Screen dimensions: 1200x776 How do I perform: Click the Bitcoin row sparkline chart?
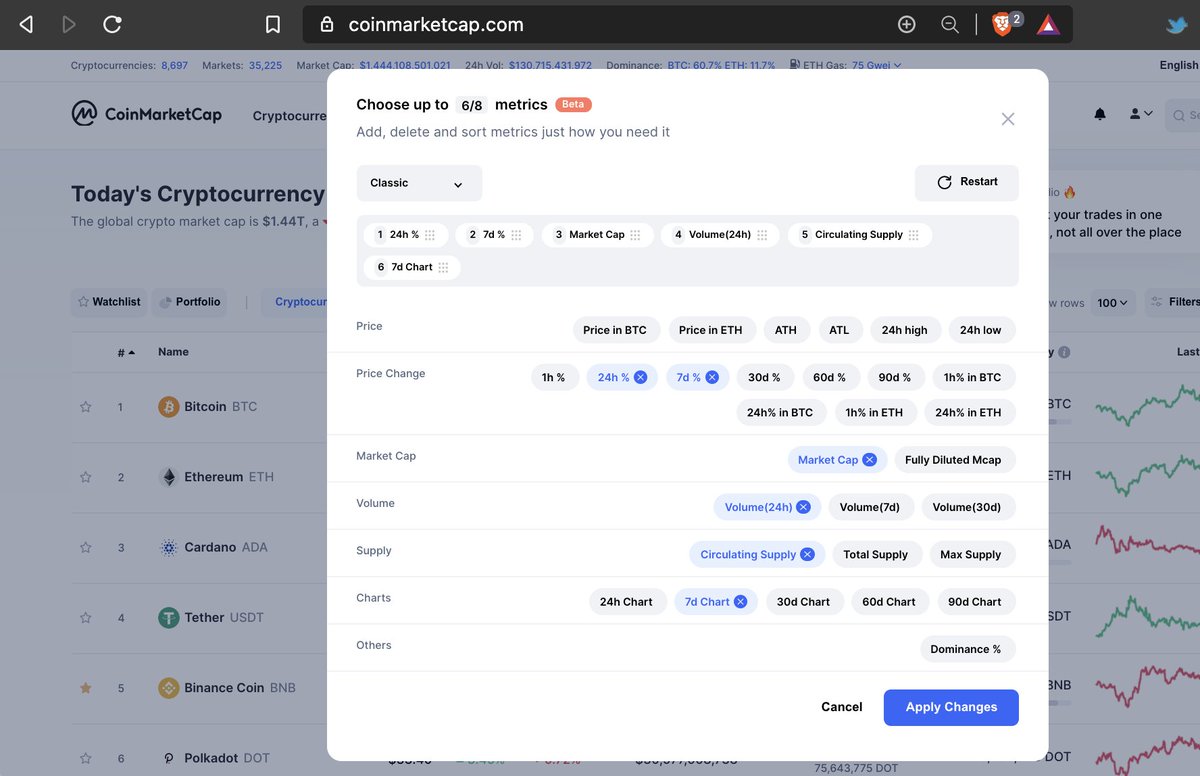click(1147, 408)
